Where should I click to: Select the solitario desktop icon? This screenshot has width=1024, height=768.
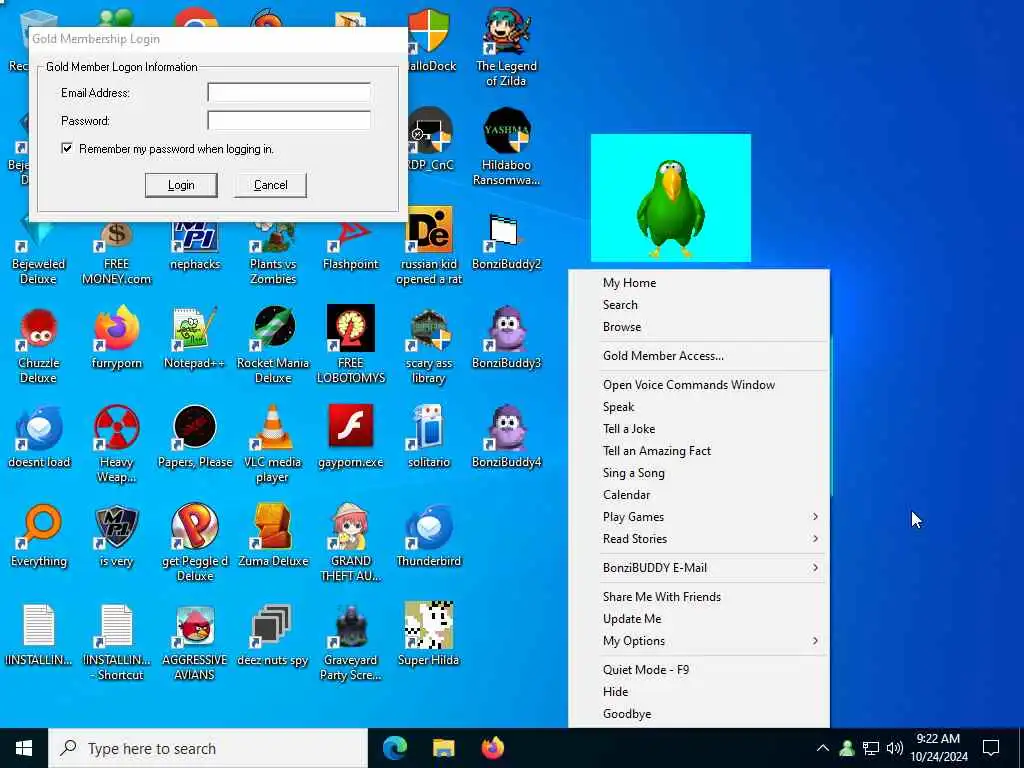click(429, 436)
